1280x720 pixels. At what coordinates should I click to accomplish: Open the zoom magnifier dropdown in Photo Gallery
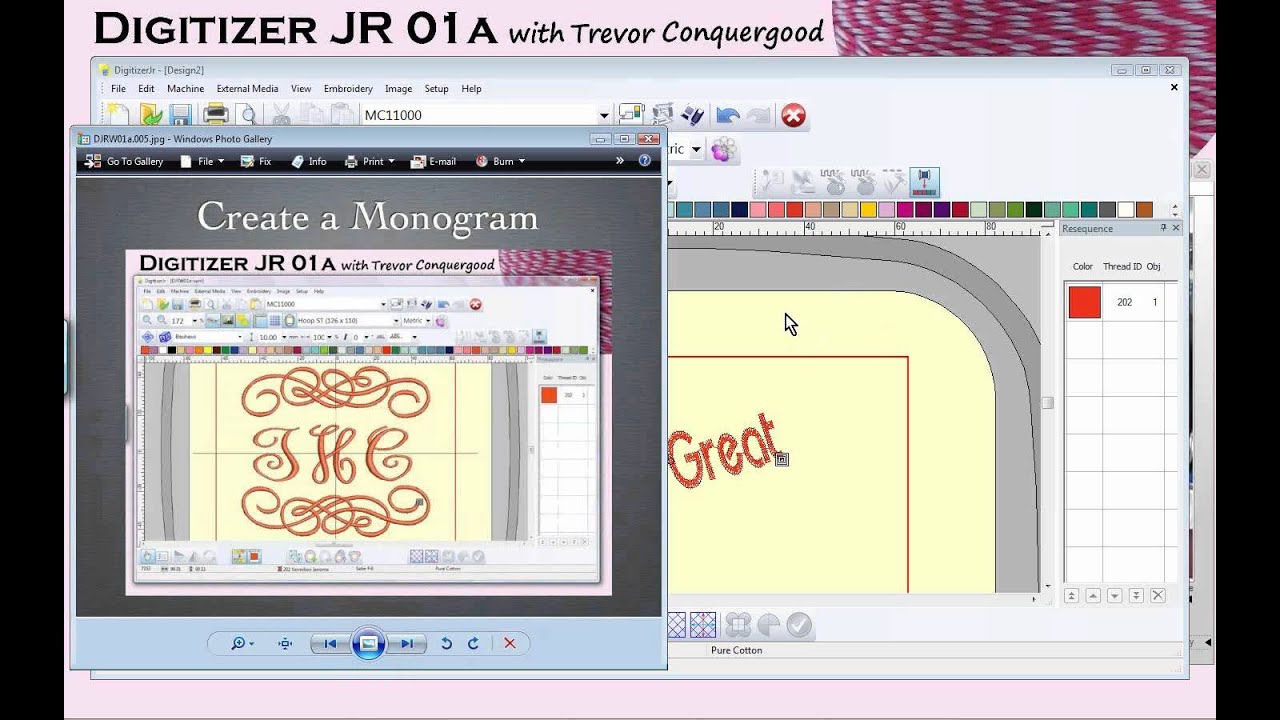coord(242,644)
